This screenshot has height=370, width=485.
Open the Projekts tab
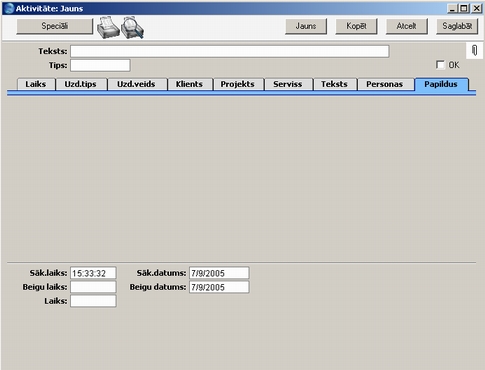coord(238,84)
